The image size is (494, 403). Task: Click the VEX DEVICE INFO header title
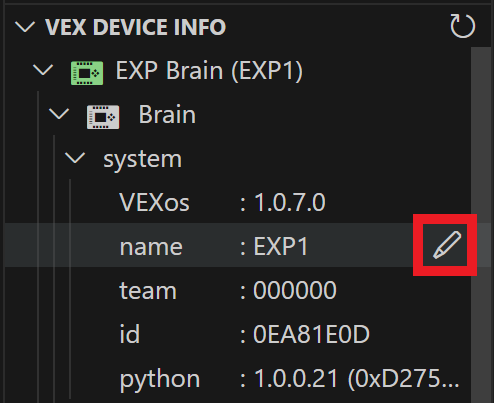coord(136,27)
